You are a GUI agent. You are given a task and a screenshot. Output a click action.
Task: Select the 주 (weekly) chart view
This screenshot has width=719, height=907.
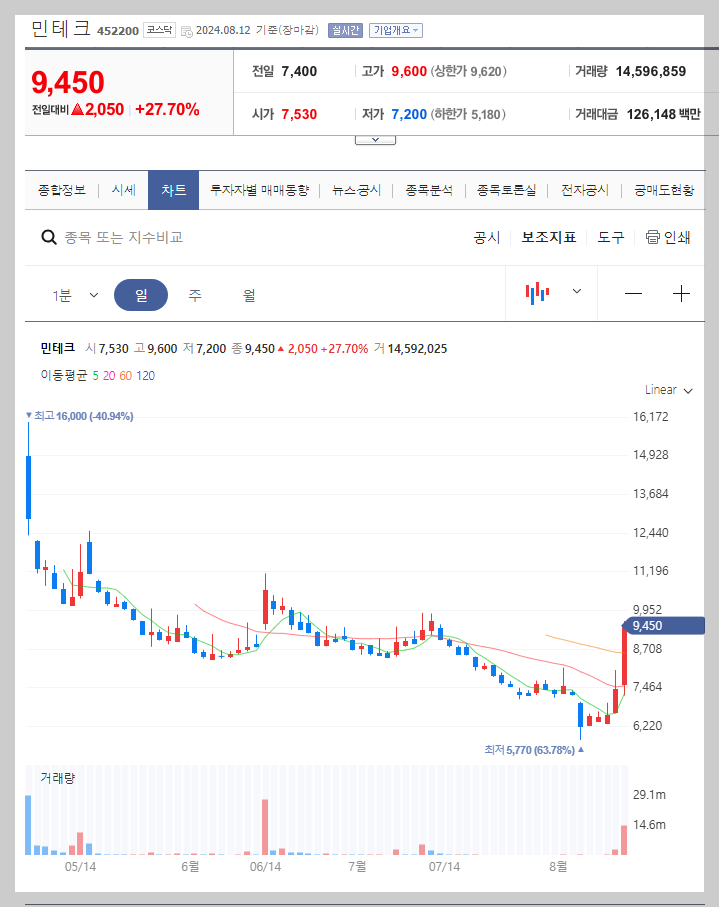pyautogui.click(x=195, y=293)
